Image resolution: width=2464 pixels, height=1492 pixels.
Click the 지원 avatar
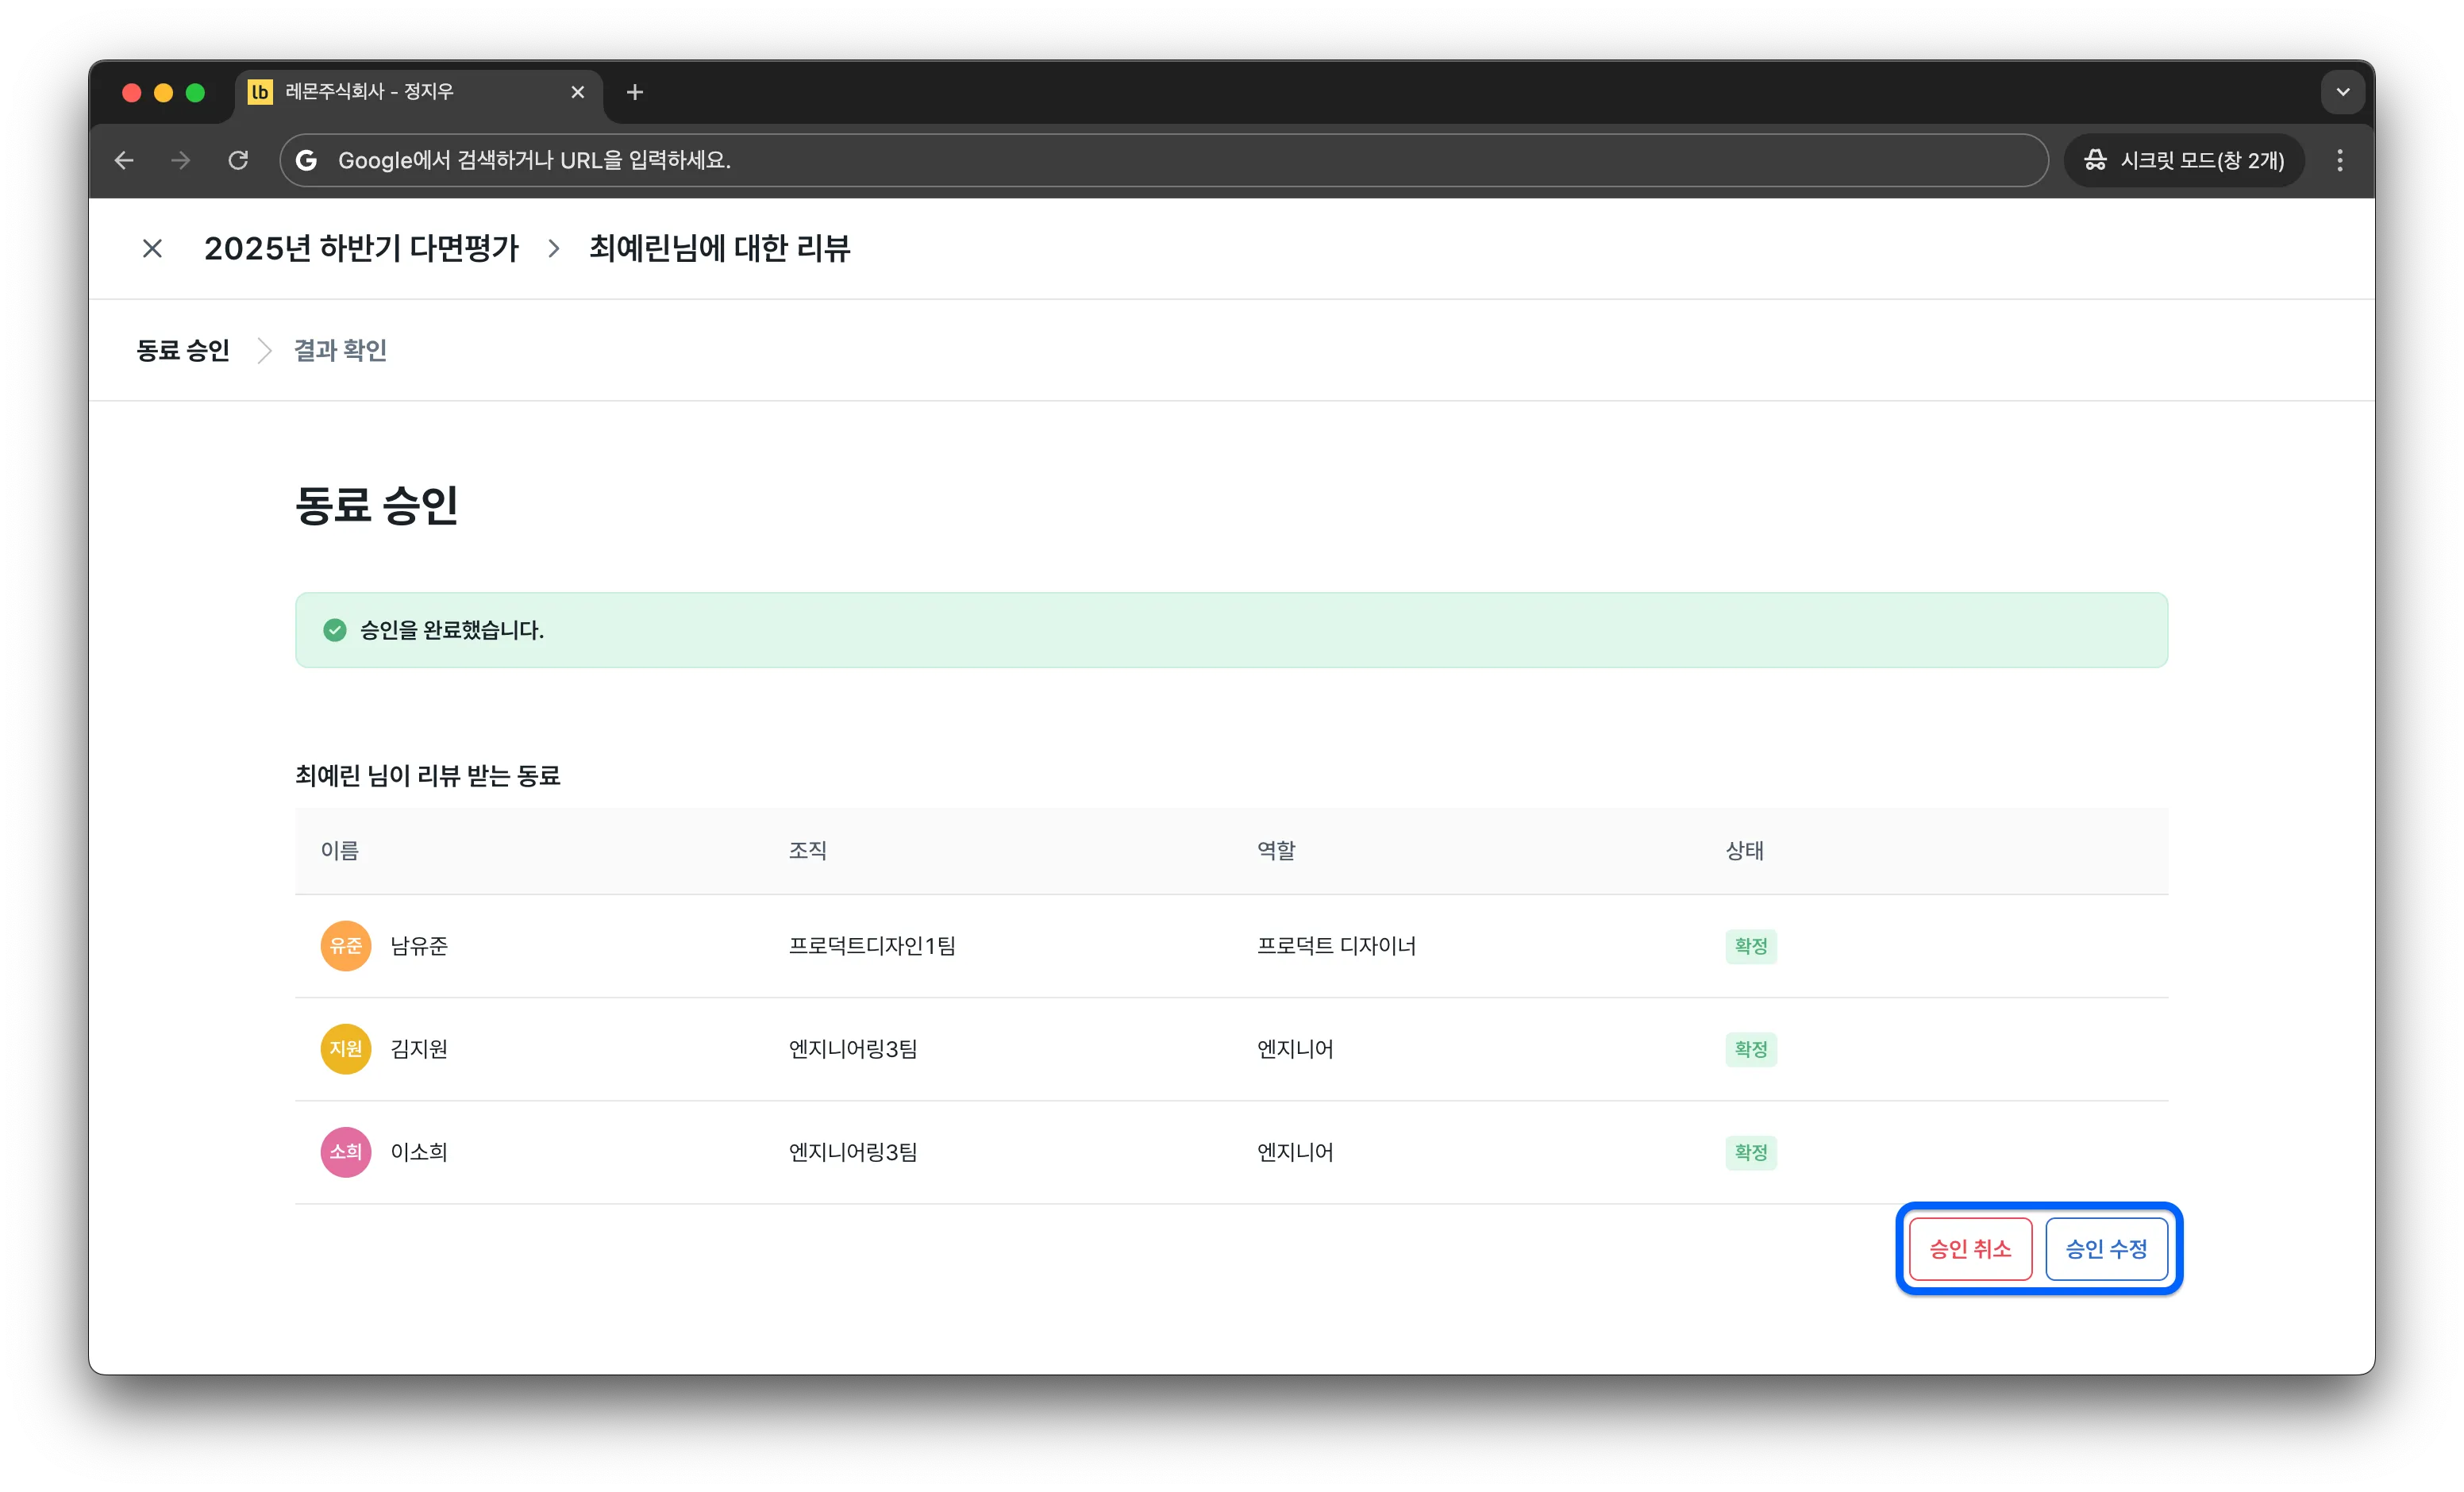click(x=346, y=1048)
